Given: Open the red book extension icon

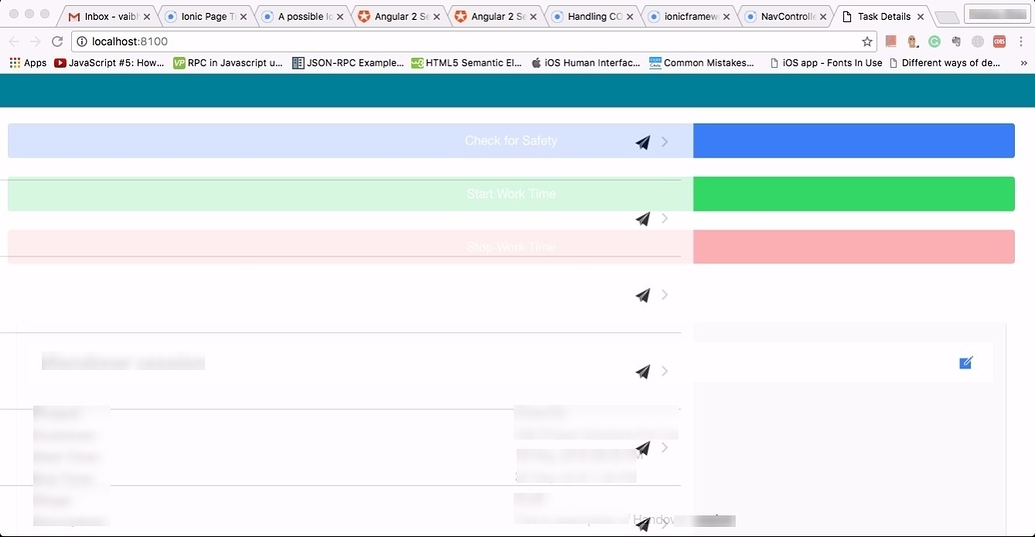Looking at the screenshot, I should [x=890, y=42].
